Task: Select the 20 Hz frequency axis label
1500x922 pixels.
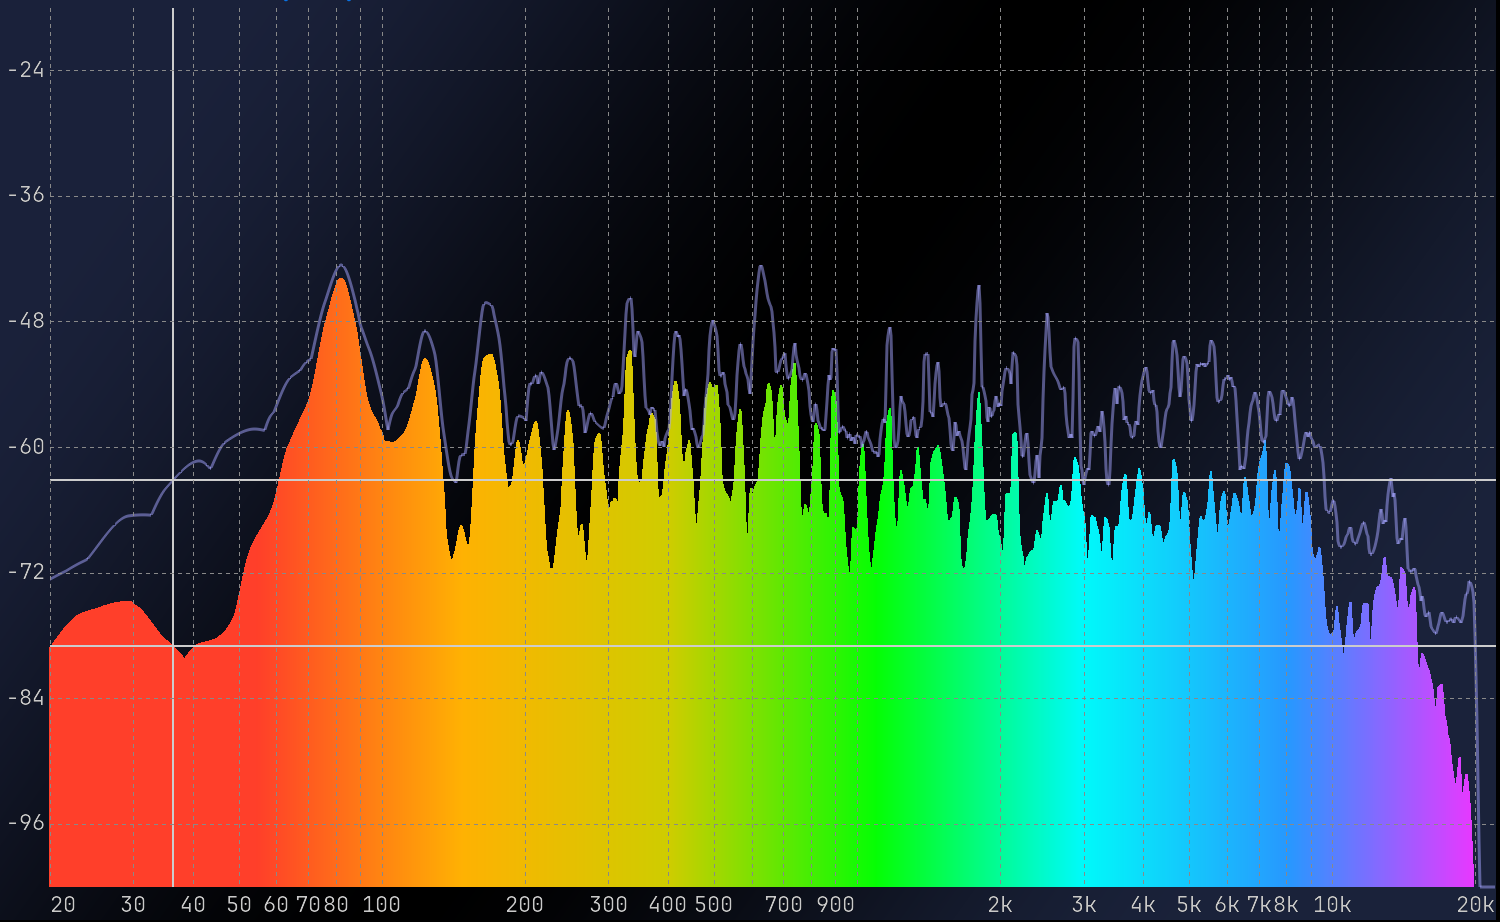Action: [63, 905]
